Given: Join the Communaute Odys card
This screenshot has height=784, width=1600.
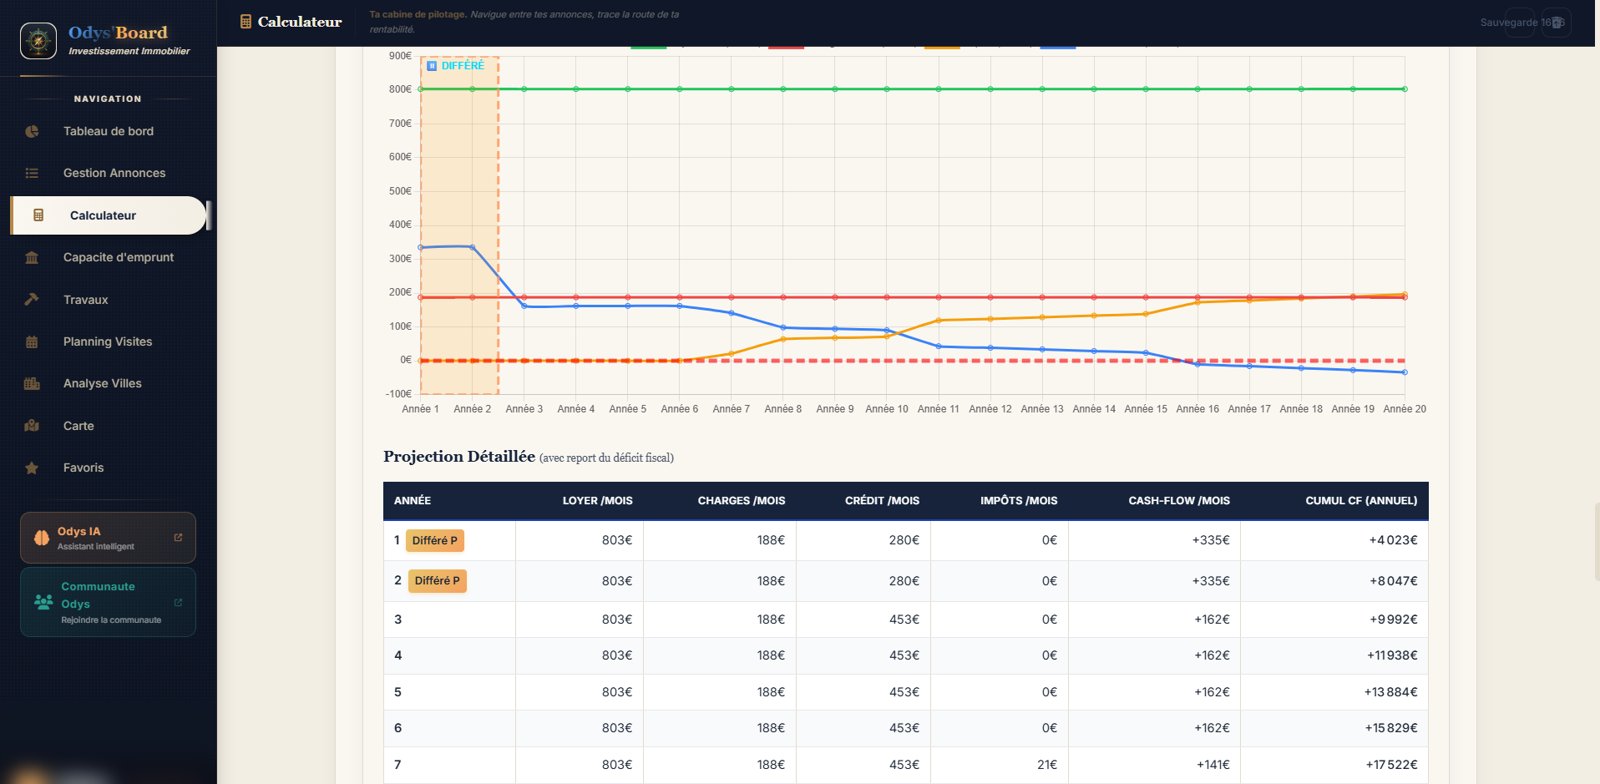Looking at the screenshot, I should coord(108,602).
